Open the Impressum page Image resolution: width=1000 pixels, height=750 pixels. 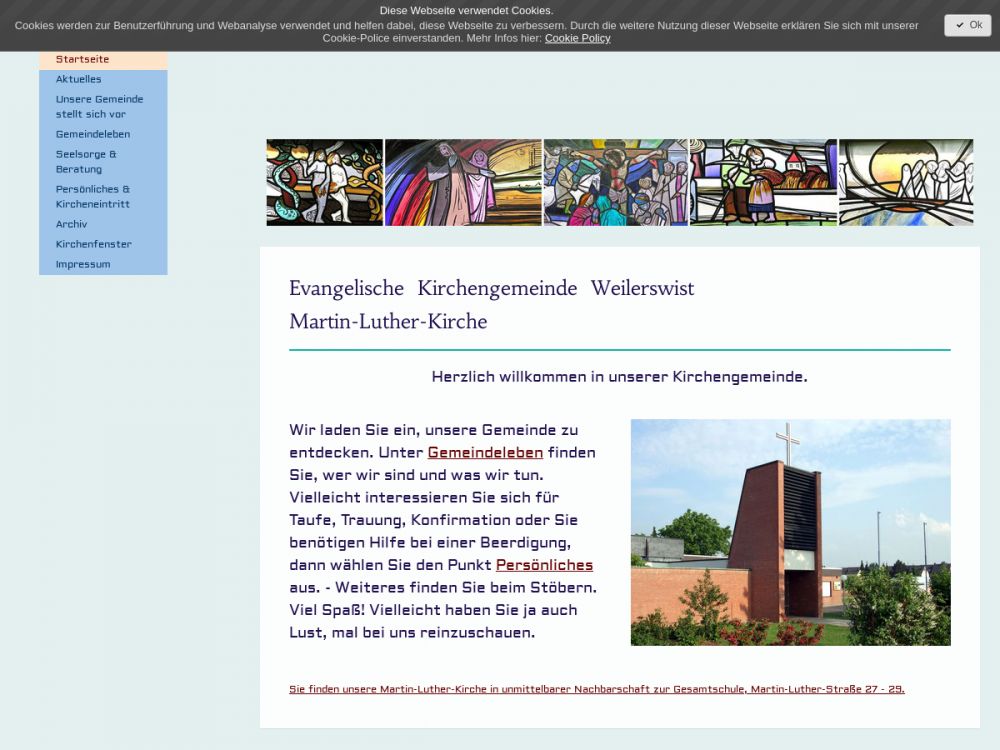tap(83, 264)
